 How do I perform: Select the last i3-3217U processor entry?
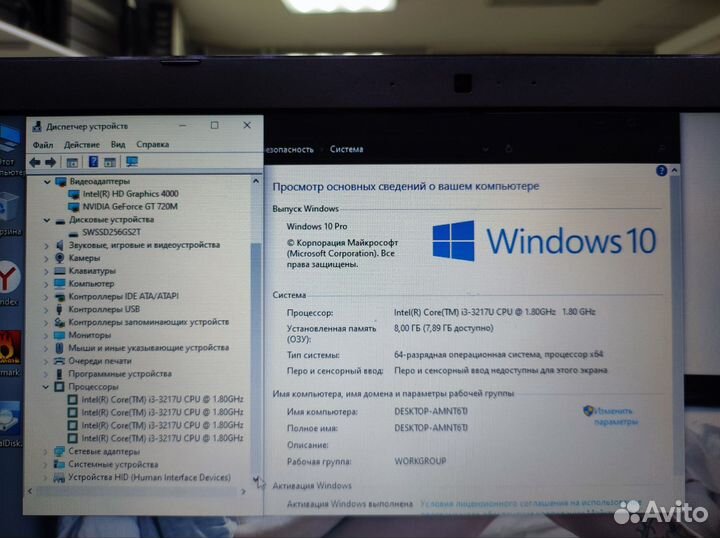coord(162,438)
